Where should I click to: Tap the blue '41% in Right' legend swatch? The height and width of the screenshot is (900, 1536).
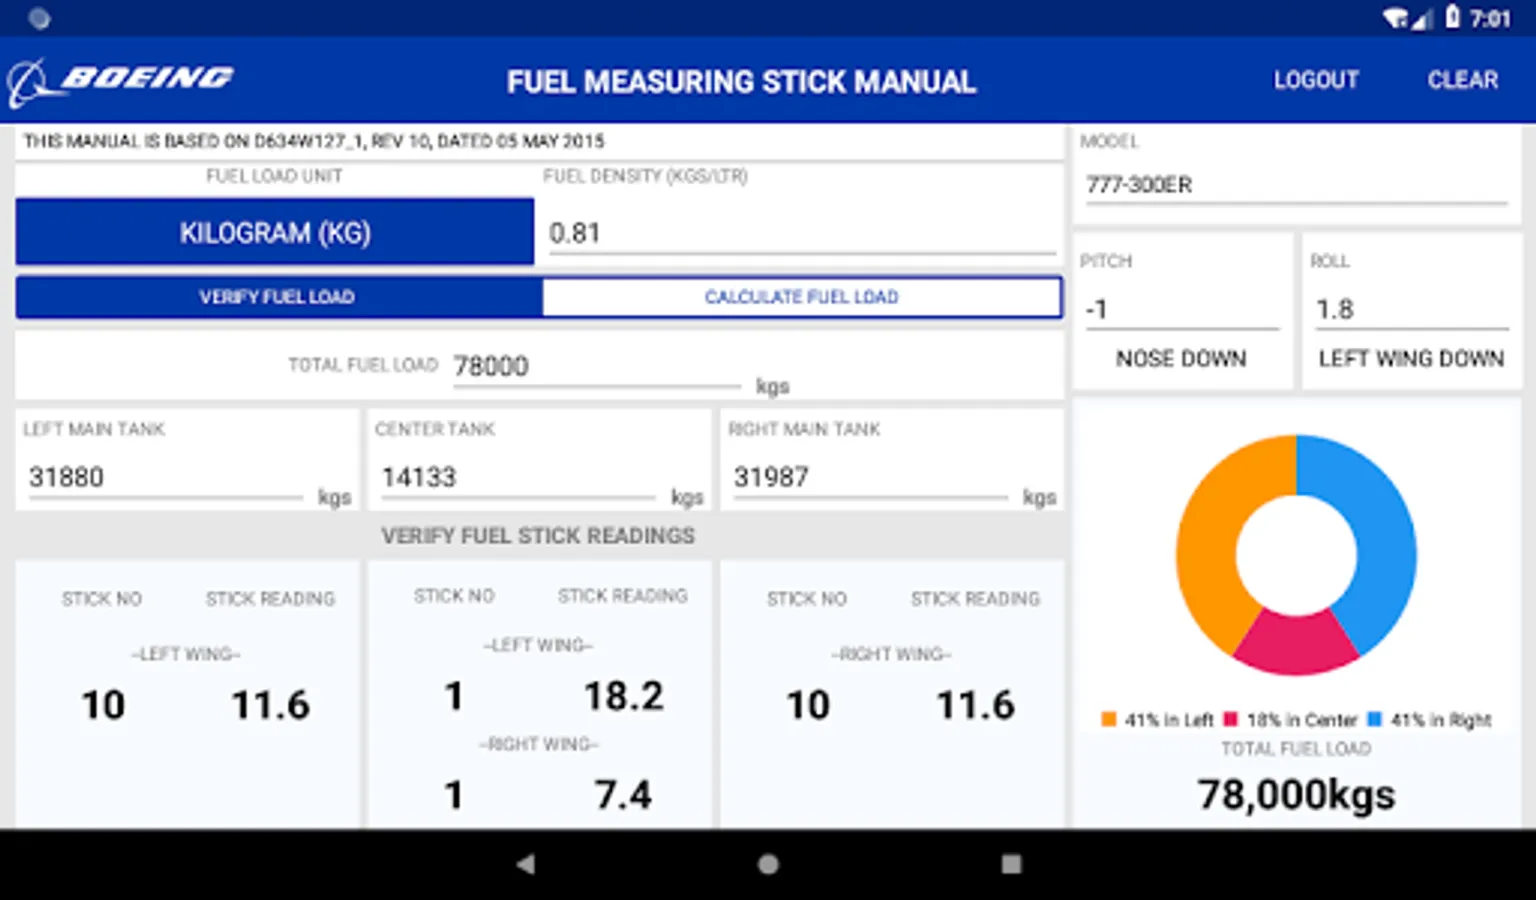tap(1375, 719)
